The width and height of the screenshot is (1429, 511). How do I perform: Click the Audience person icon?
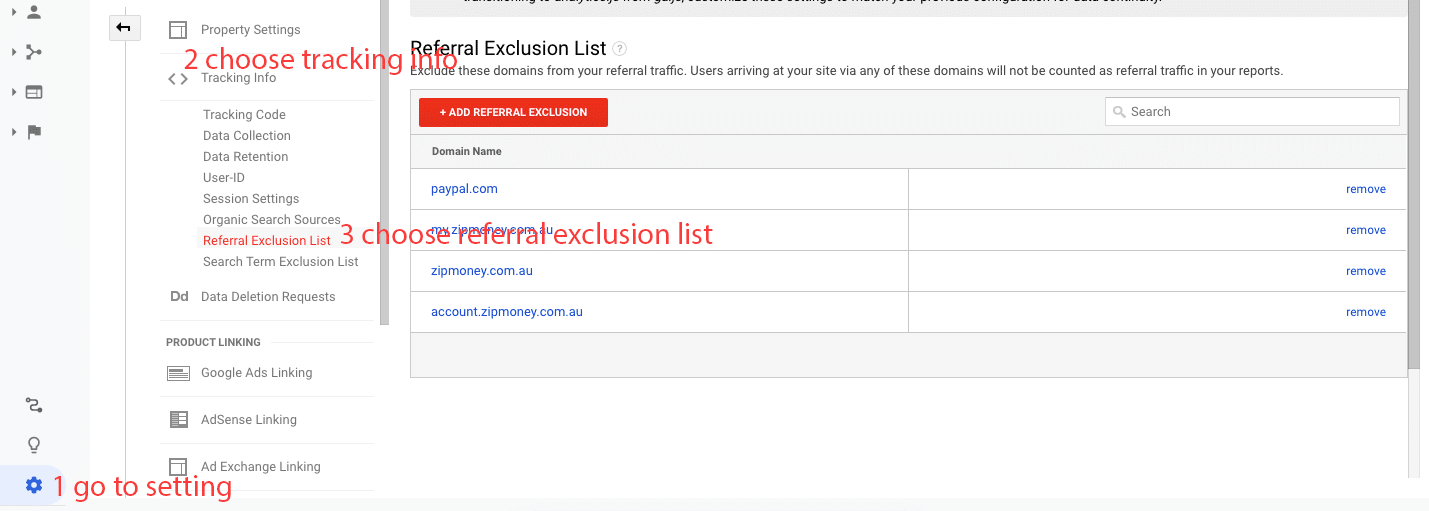click(x=34, y=13)
